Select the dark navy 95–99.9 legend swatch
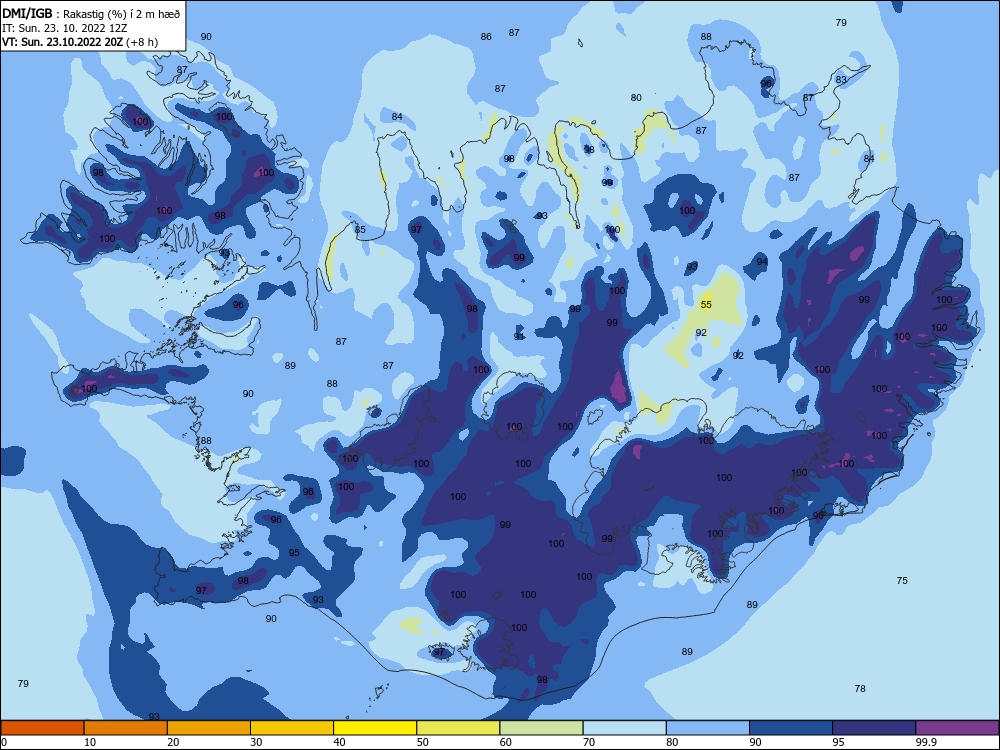The image size is (1000, 750). [x=874, y=728]
